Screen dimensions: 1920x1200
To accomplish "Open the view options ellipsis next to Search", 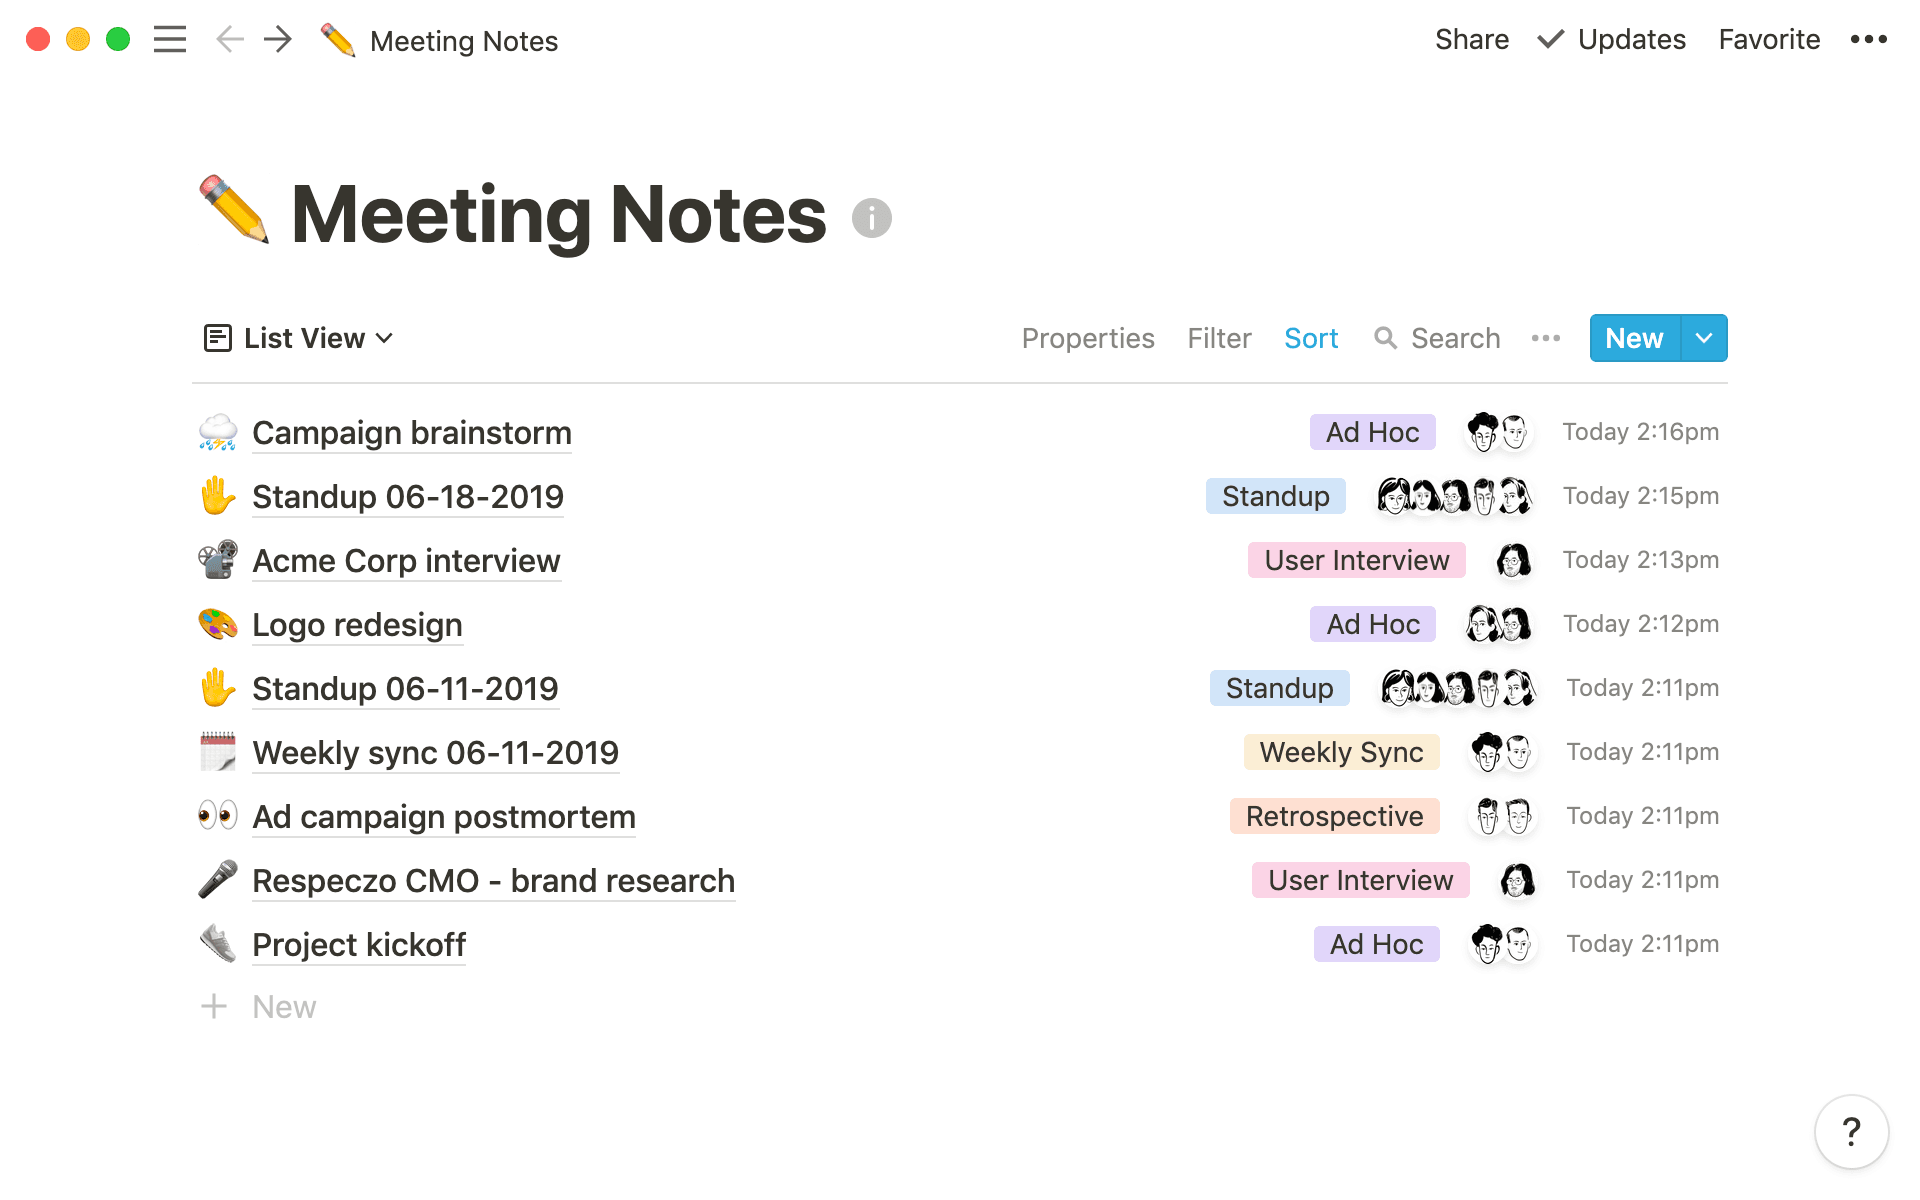I will pyautogui.click(x=1545, y=338).
